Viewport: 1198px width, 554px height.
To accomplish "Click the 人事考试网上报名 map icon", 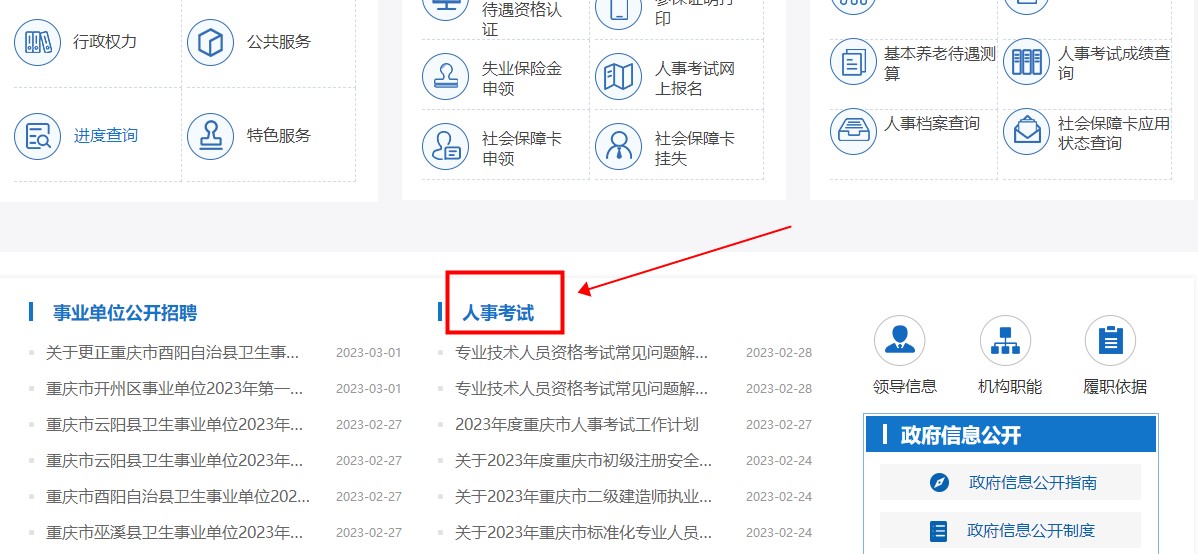I will (618, 78).
